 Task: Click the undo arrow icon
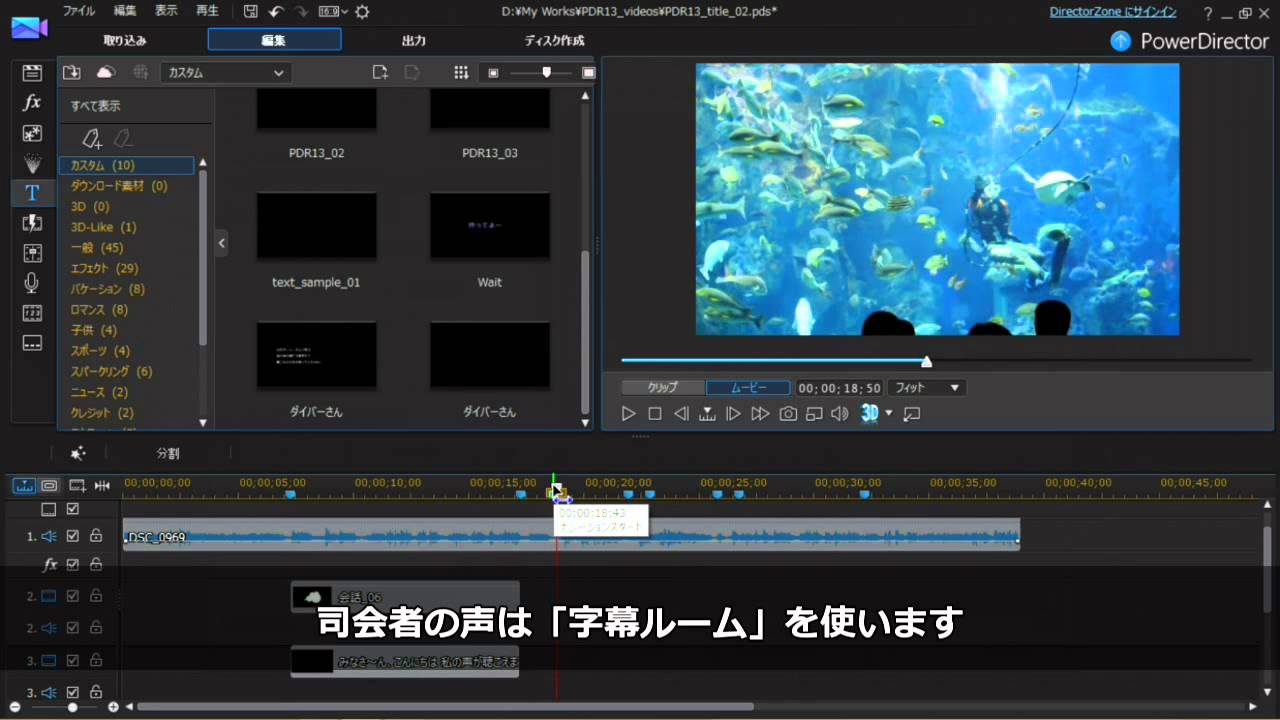click(276, 12)
